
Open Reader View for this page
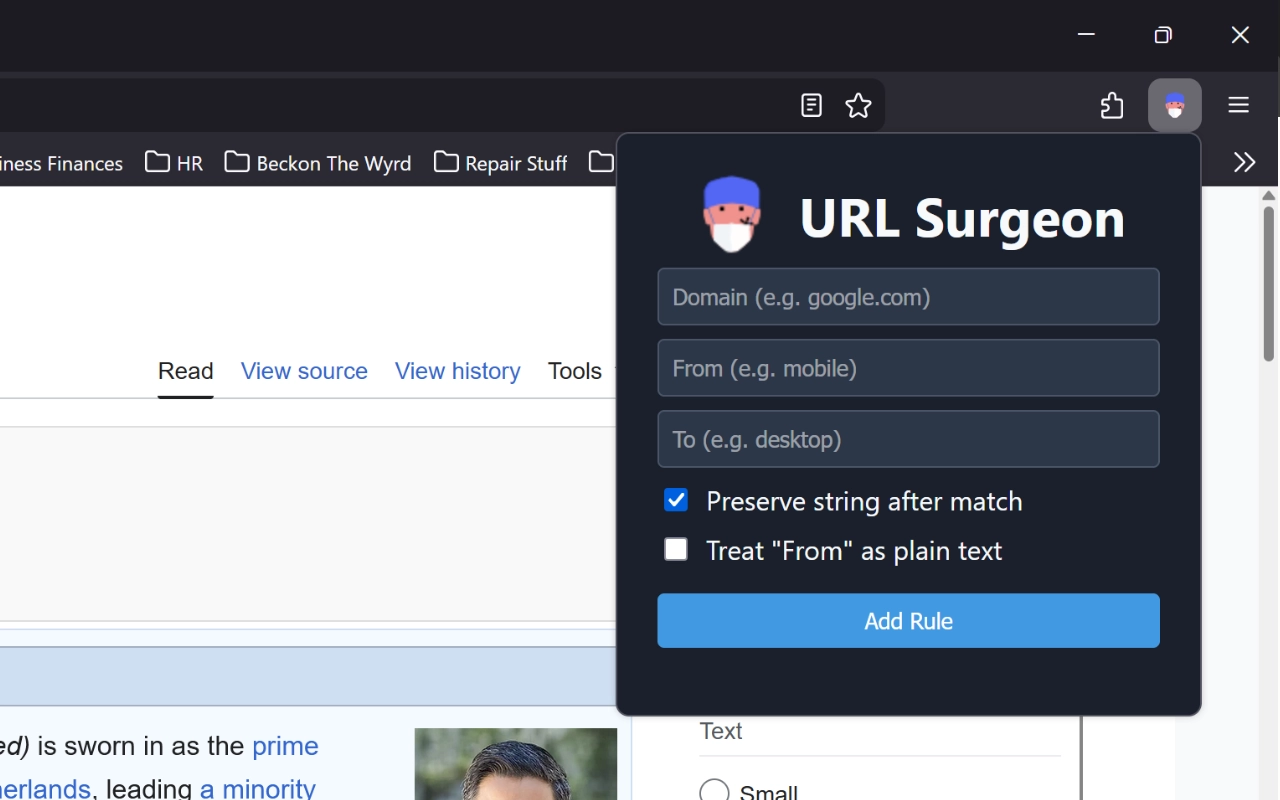tap(811, 105)
